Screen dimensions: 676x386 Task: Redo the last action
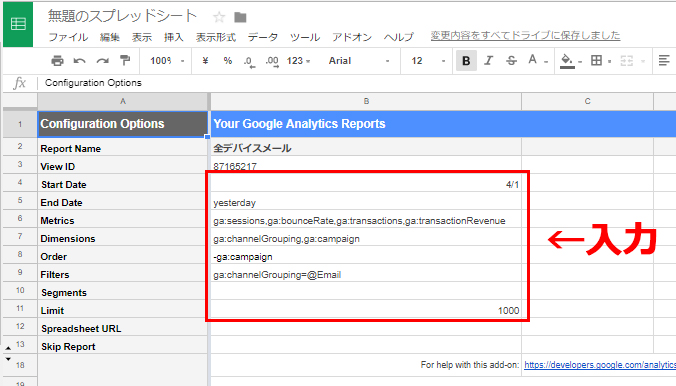pos(103,61)
